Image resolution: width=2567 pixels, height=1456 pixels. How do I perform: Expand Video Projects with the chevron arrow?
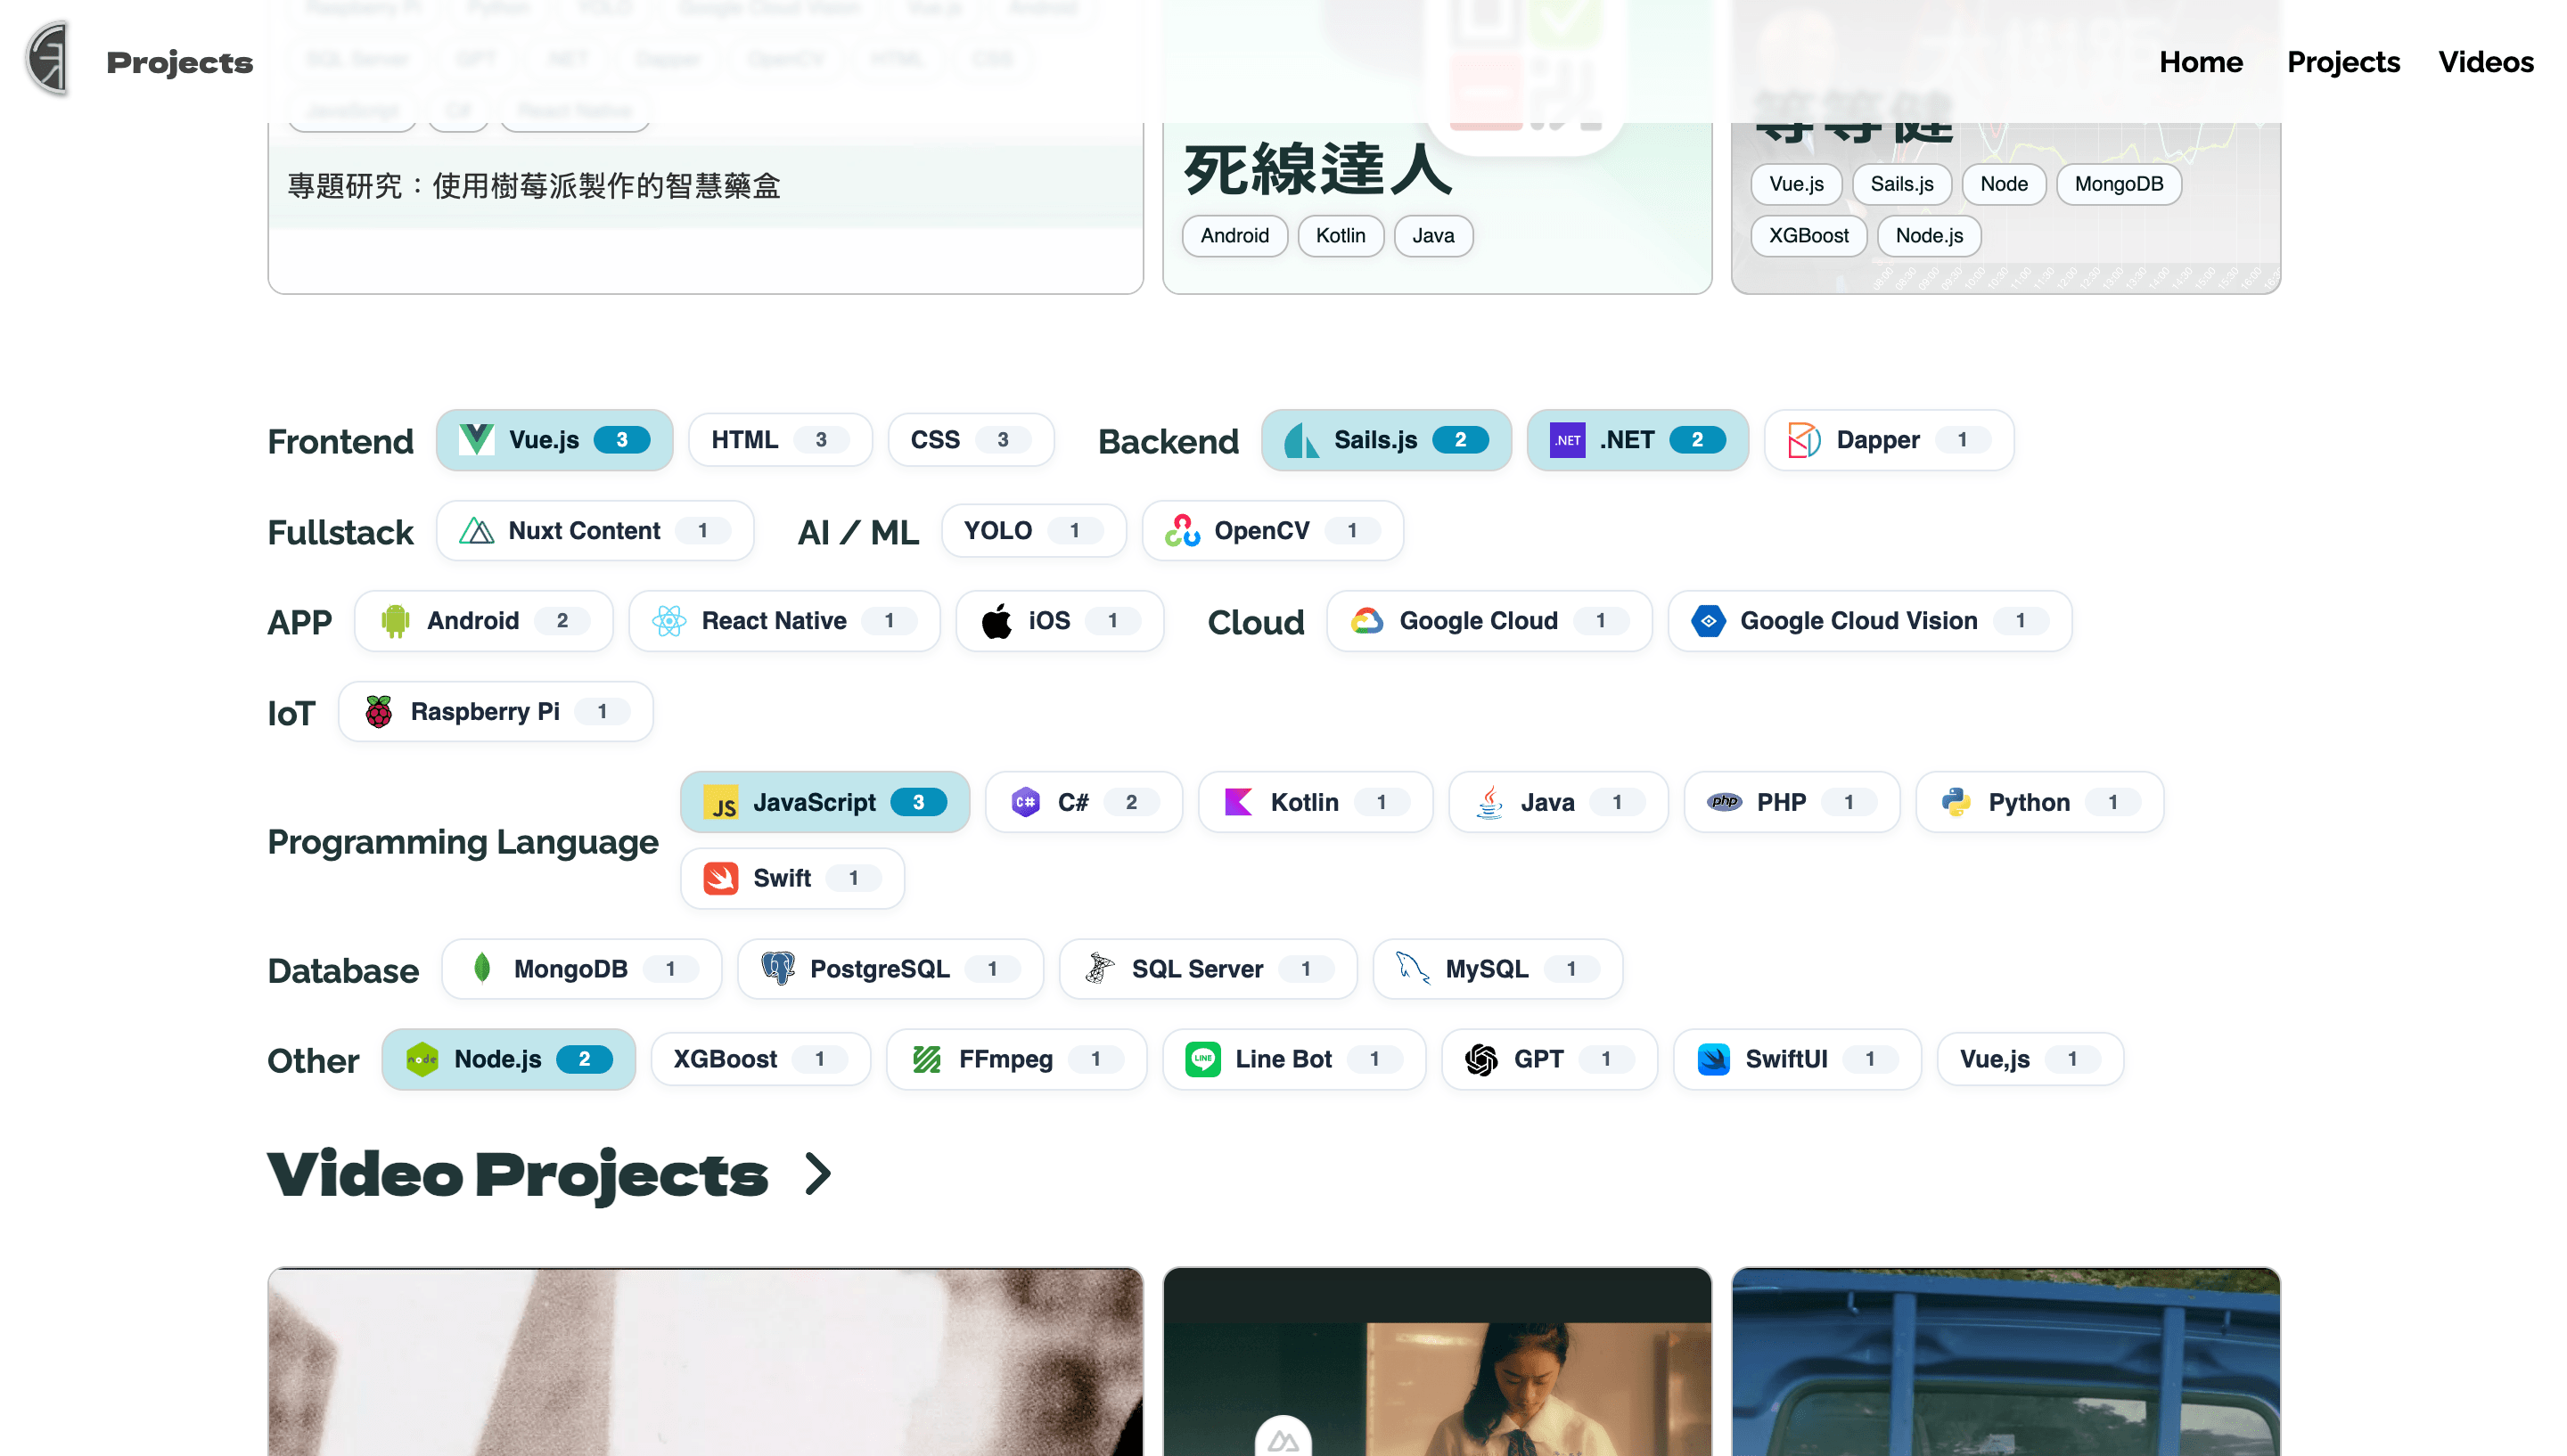[x=818, y=1174]
